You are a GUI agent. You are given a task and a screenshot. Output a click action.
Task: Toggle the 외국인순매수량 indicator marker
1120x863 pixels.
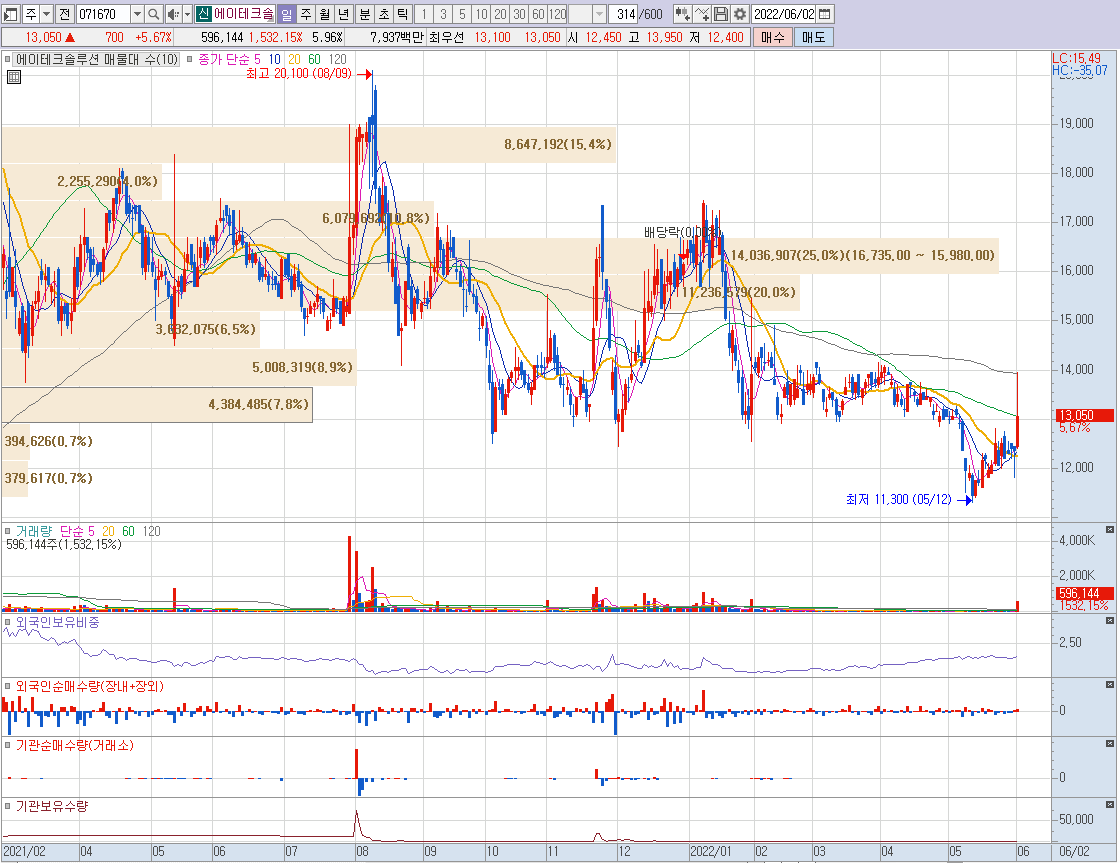(x=8, y=686)
